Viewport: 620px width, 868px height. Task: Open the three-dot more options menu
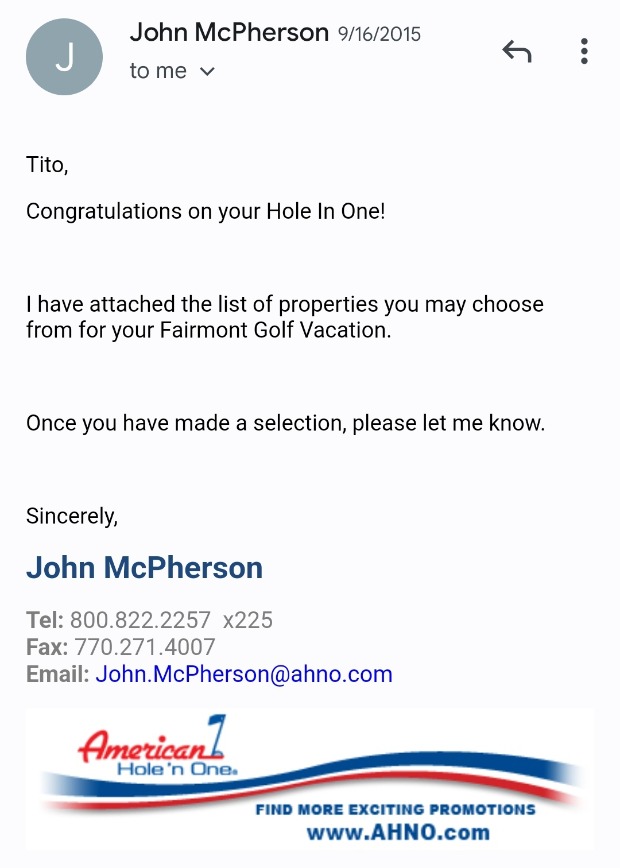(584, 52)
